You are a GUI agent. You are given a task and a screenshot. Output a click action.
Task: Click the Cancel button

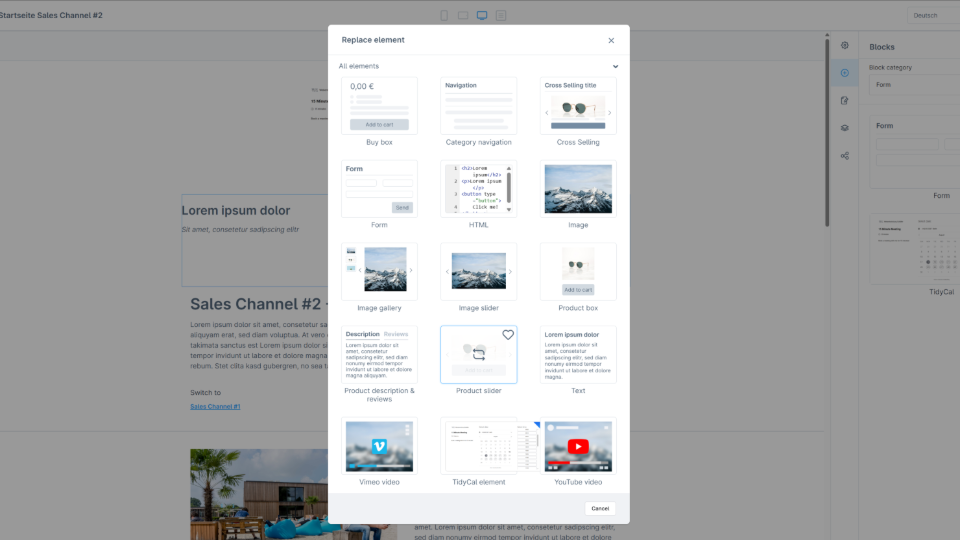[x=599, y=508]
